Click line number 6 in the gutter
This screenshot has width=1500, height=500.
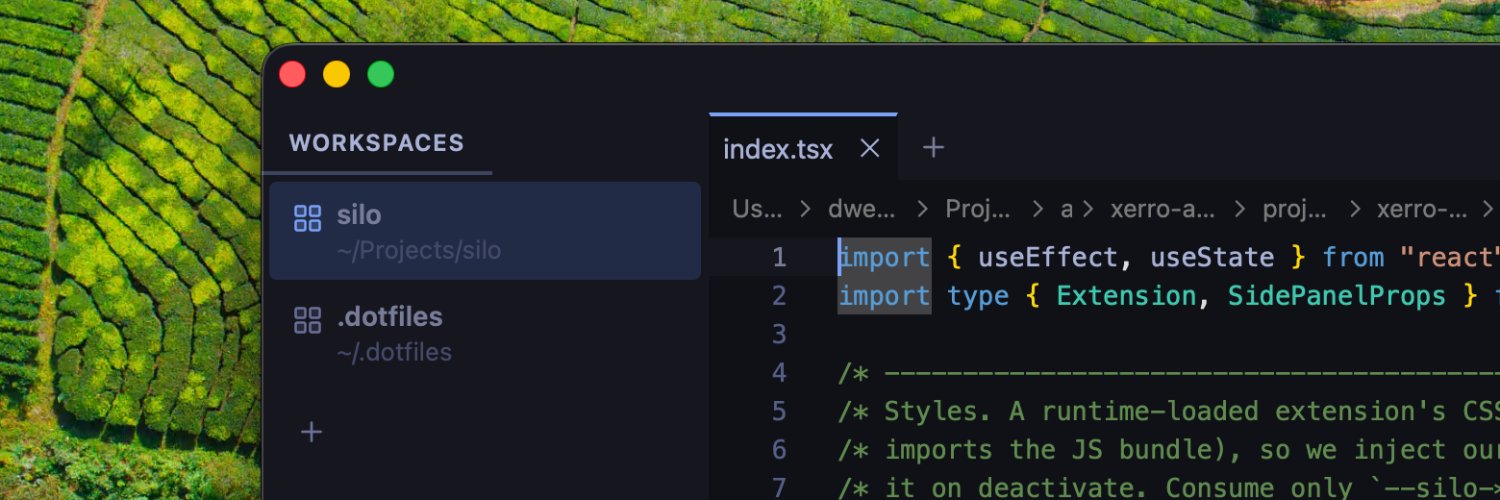coord(779,450)
